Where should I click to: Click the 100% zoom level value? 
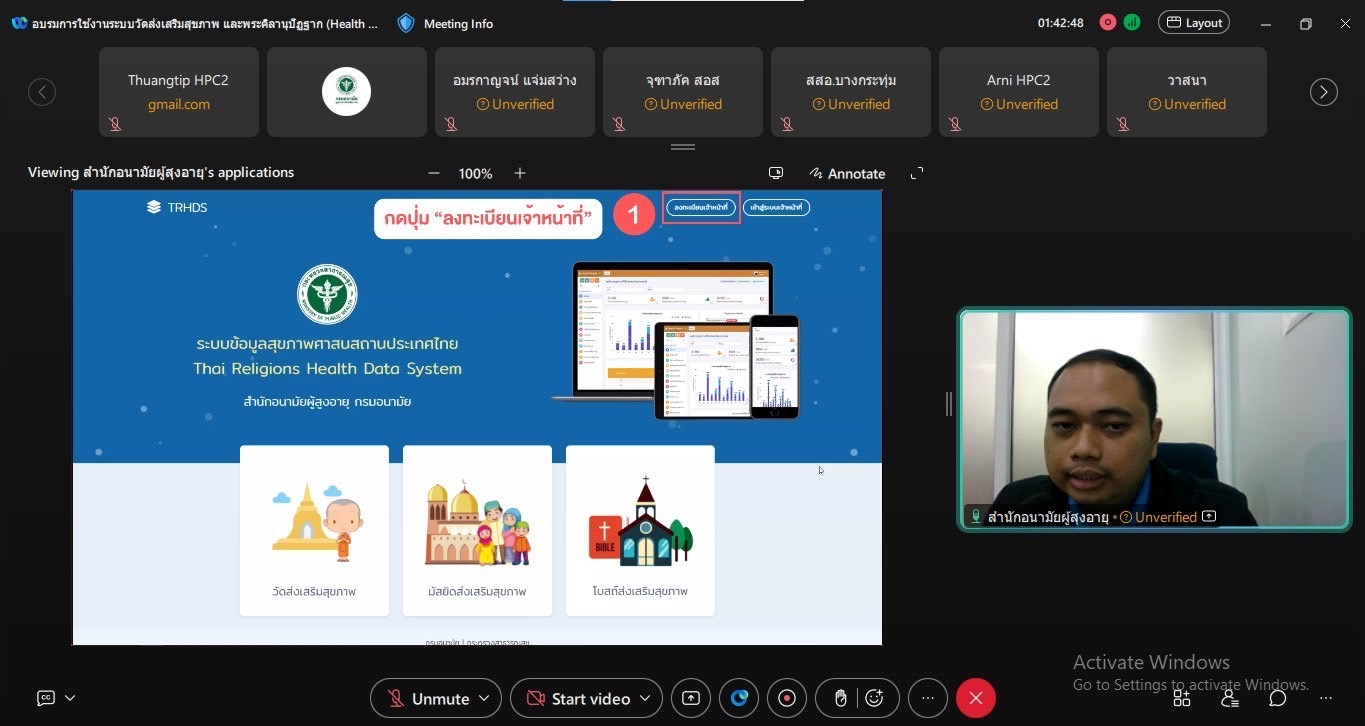point(476,174)
